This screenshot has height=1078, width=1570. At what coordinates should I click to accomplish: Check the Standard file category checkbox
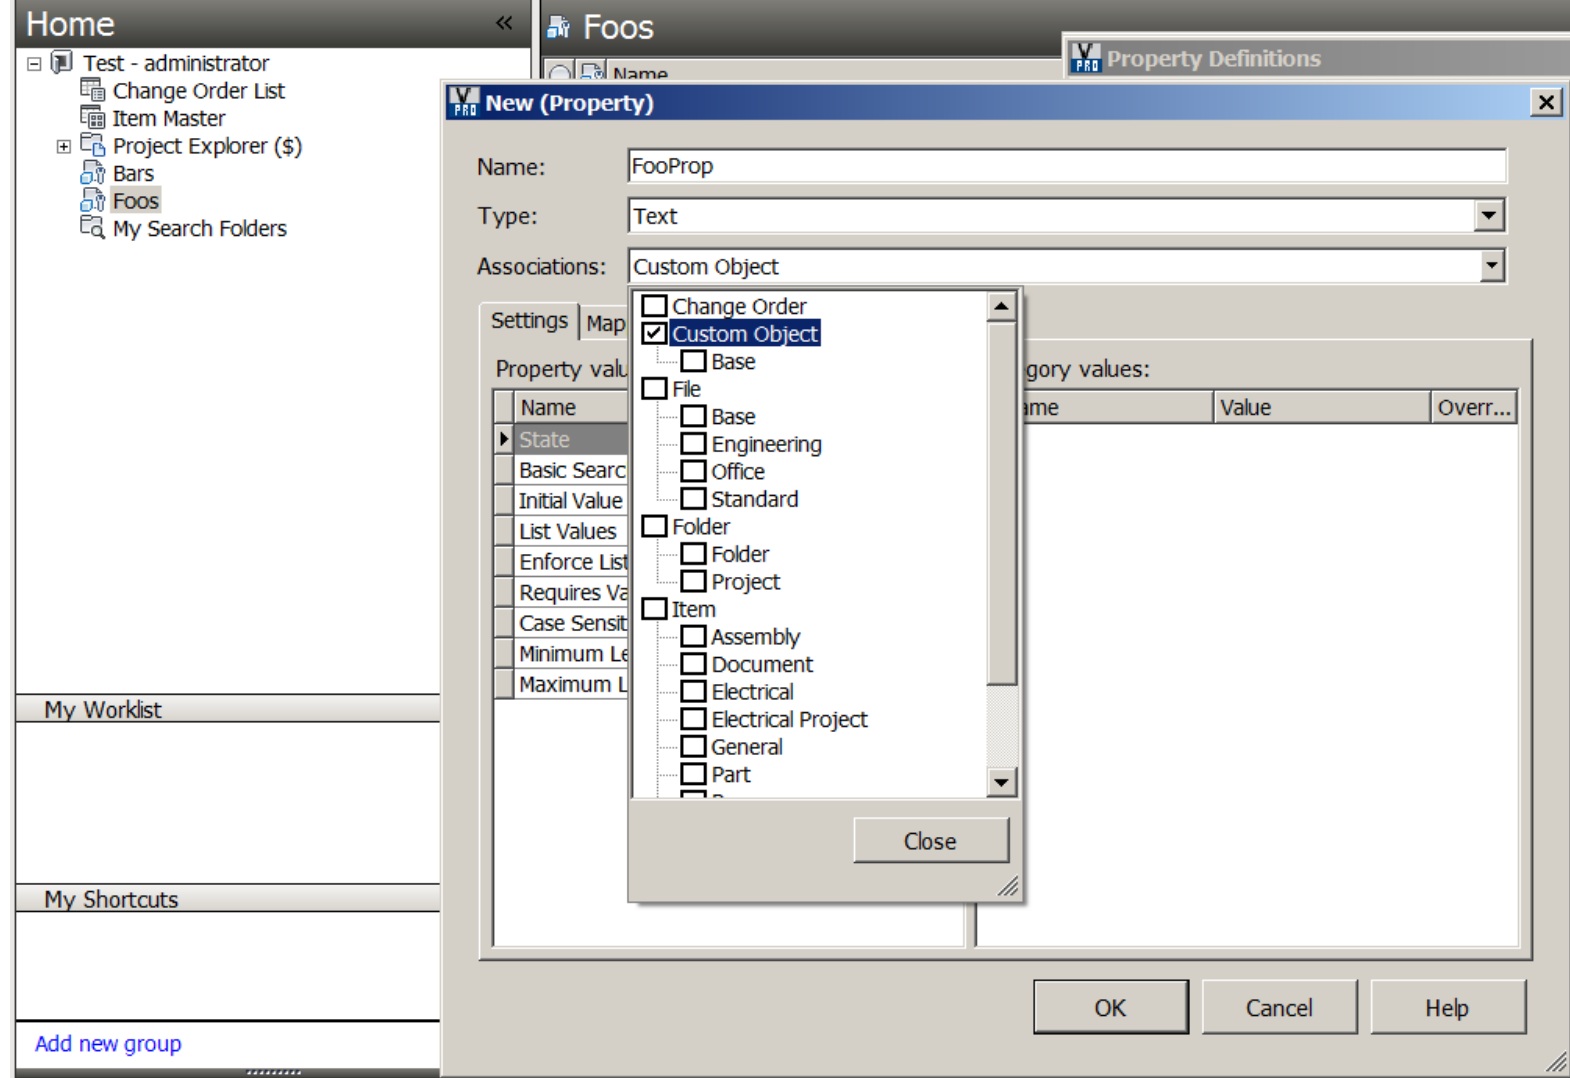pos(693,498)
